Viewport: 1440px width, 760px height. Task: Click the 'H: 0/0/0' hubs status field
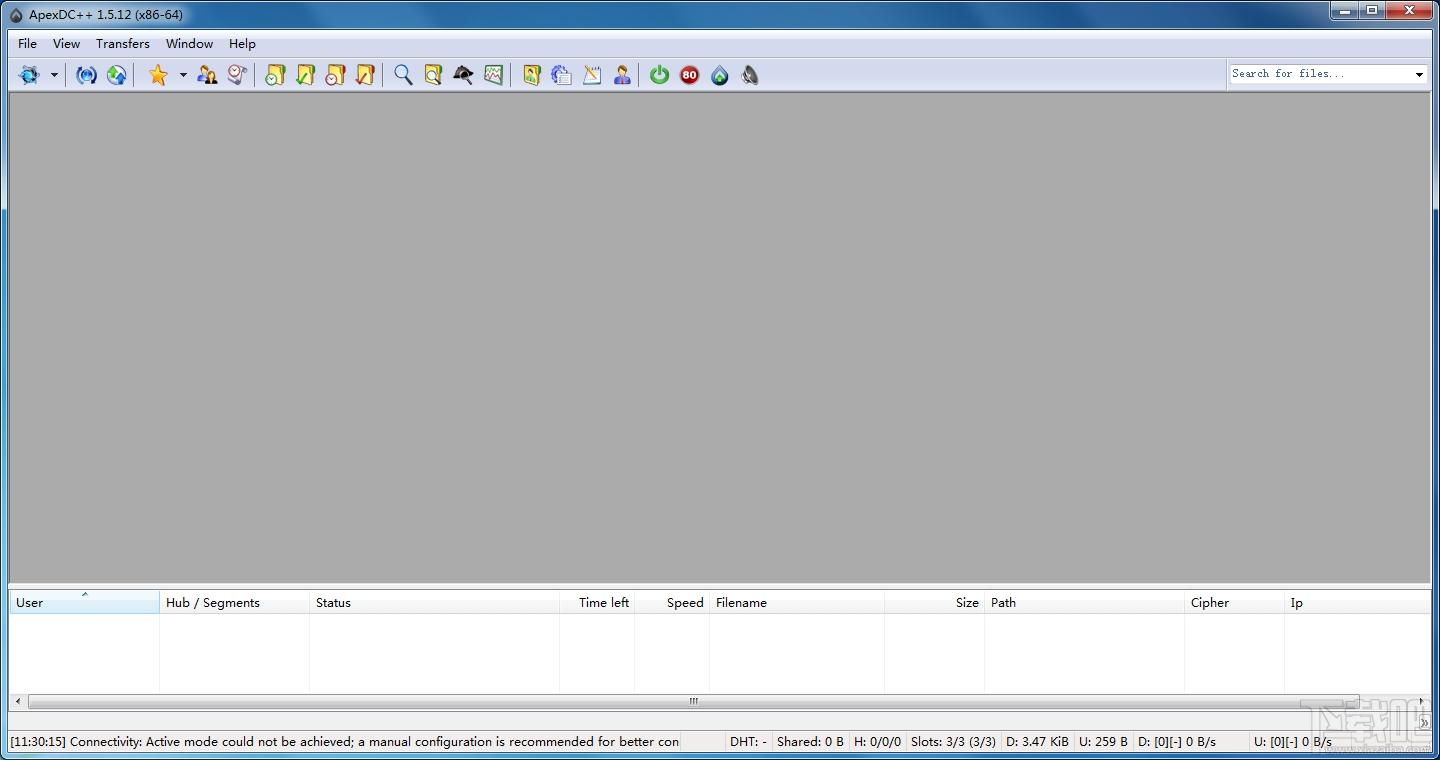[x=877, y=742]
